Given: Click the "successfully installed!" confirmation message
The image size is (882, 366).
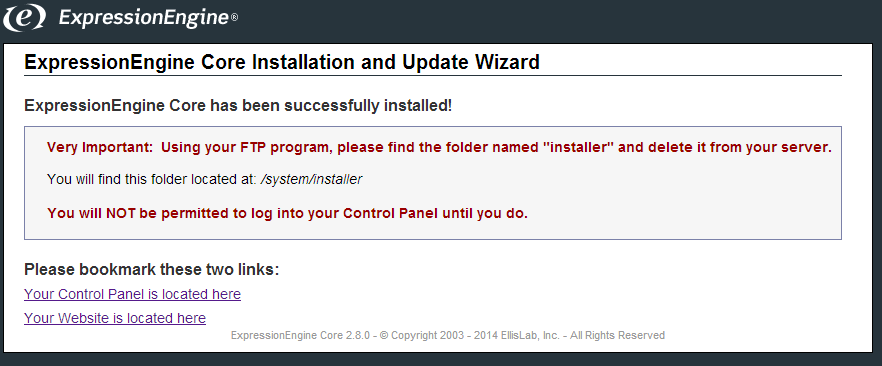Looking at the screenshot, I should (238, 105).
